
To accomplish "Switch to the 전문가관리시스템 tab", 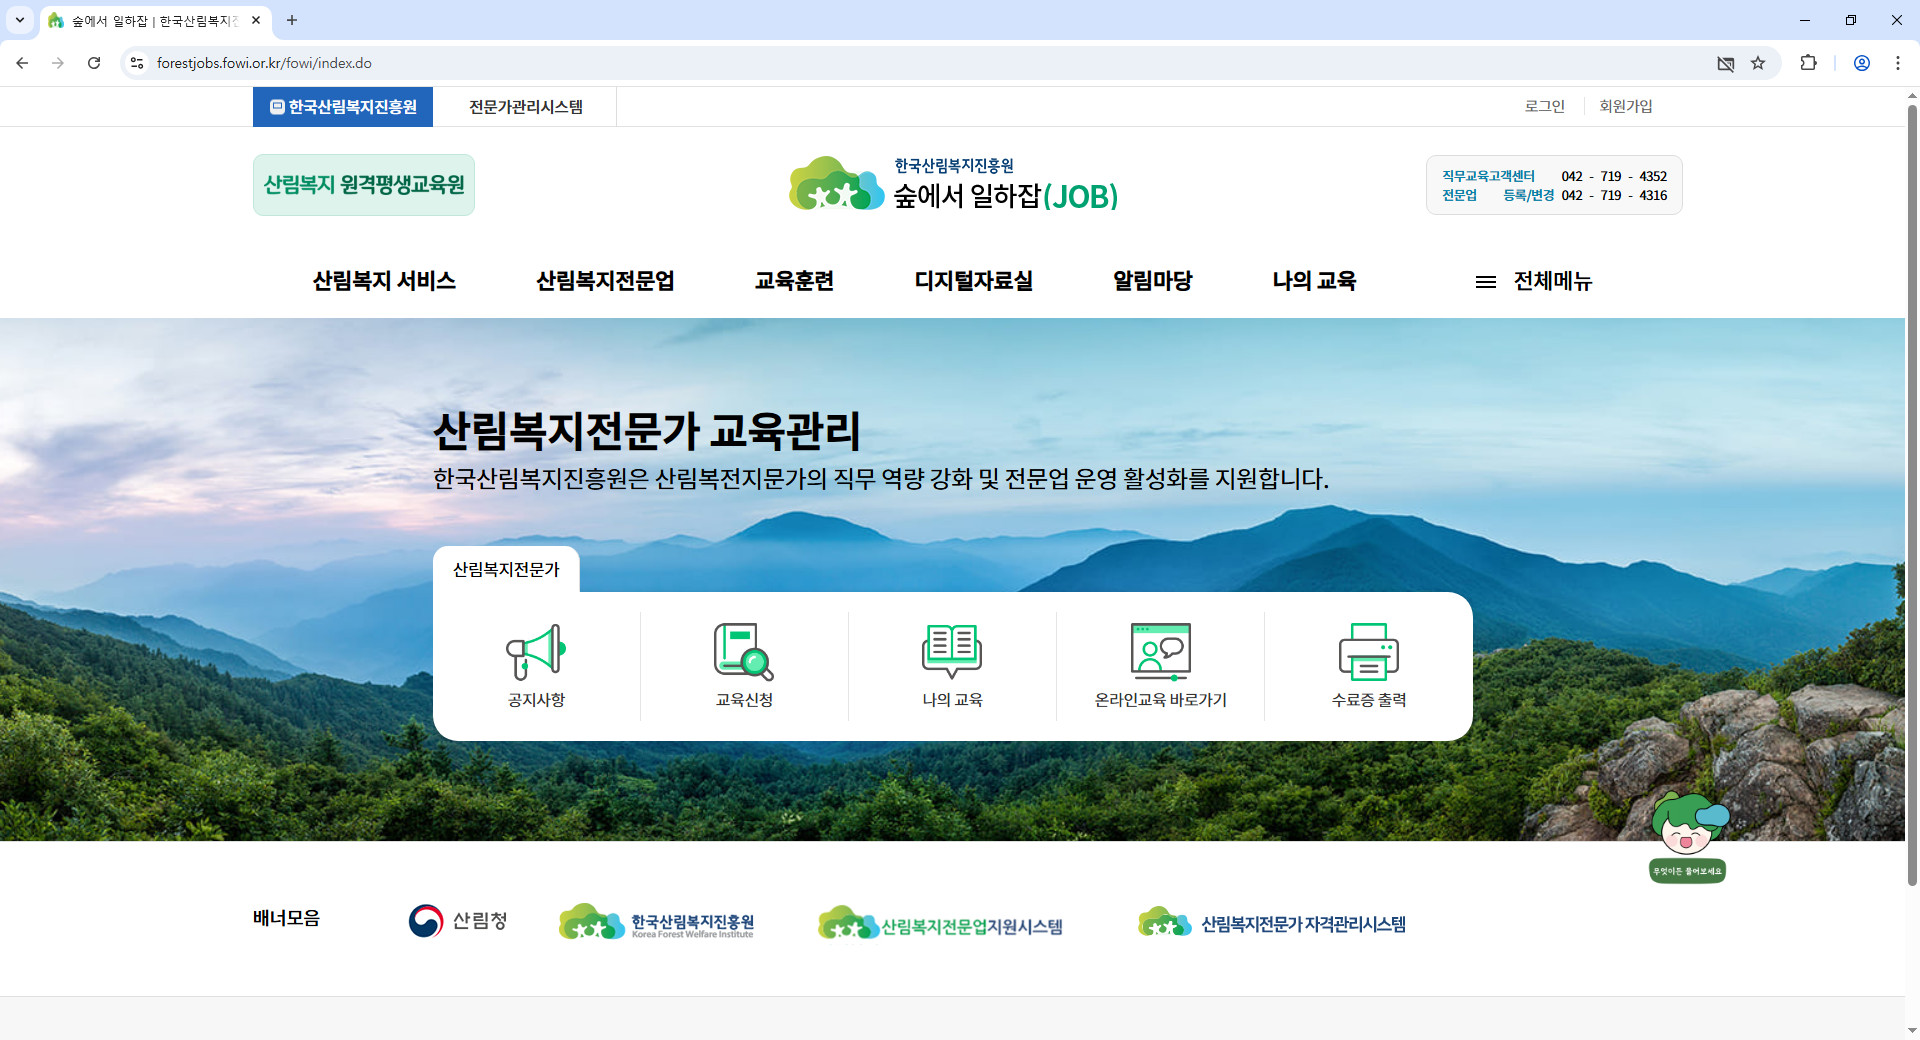I will pyautogui.click(x=525, y=106).
